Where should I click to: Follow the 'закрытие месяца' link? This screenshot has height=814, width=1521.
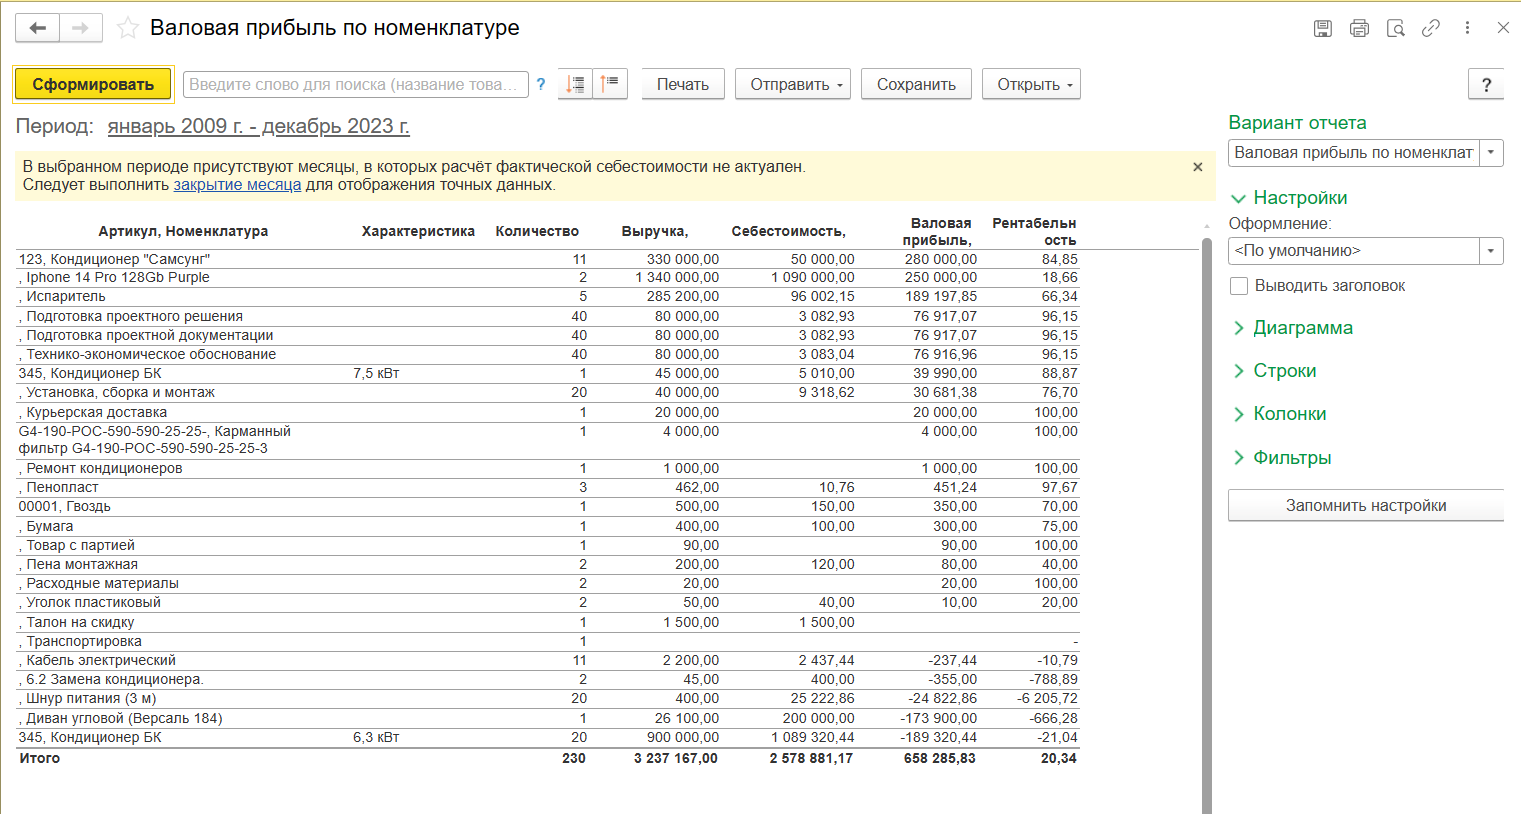coord(237,185)
